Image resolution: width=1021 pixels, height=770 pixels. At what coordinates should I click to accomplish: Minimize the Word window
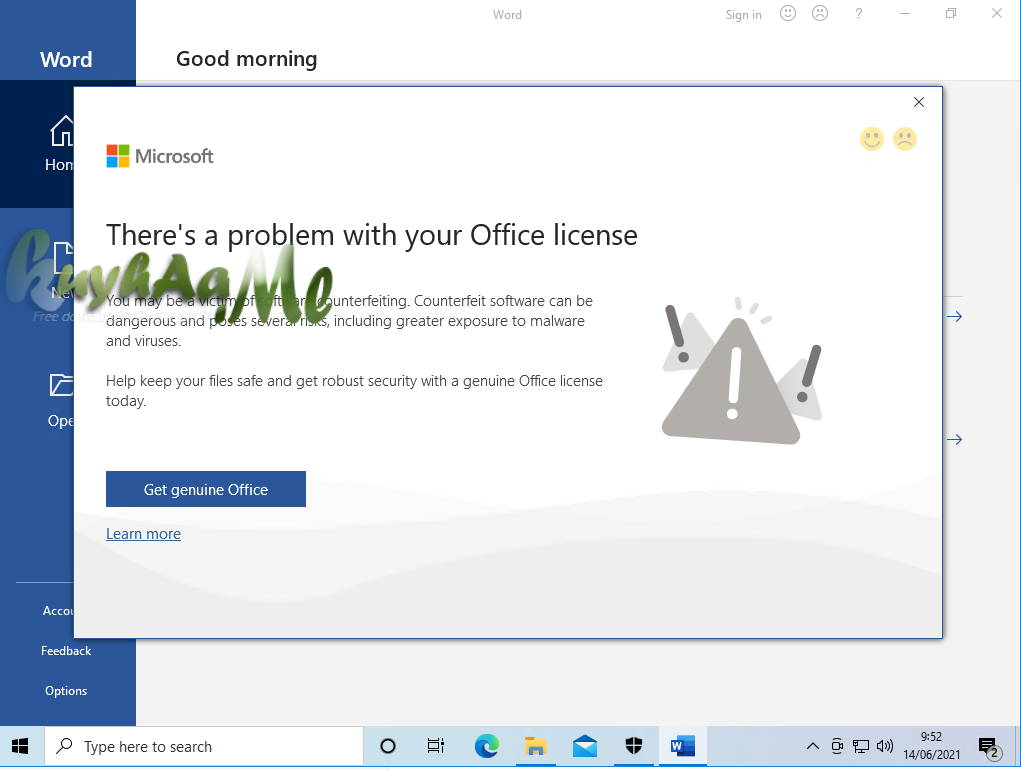904,14
